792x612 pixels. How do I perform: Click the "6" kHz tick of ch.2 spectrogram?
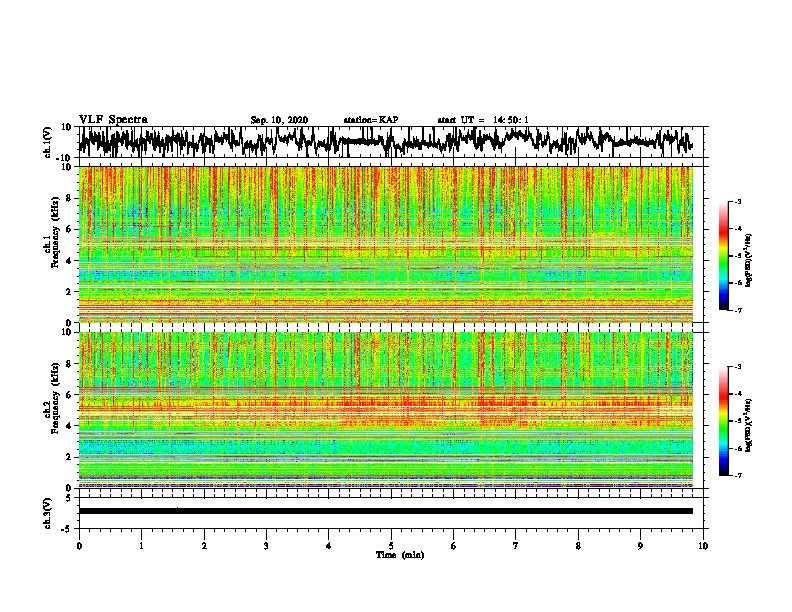(70, 395)
